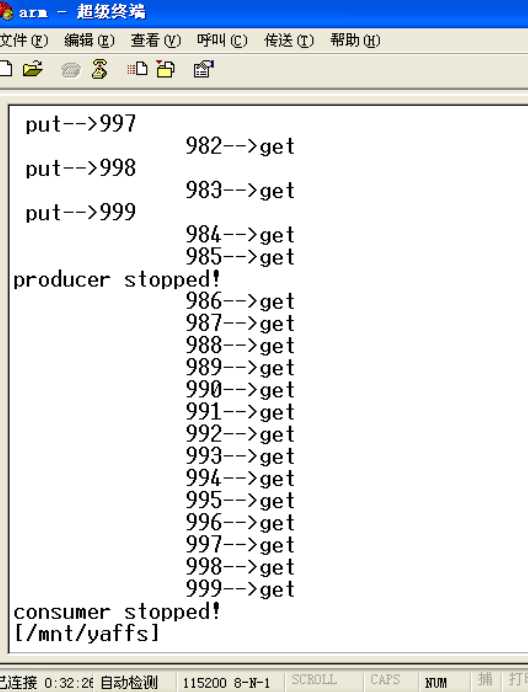The image size is (528, 692).
Task: Click the New connection toolbar icon
Action: pyautogui.click(x=5, y=69)
